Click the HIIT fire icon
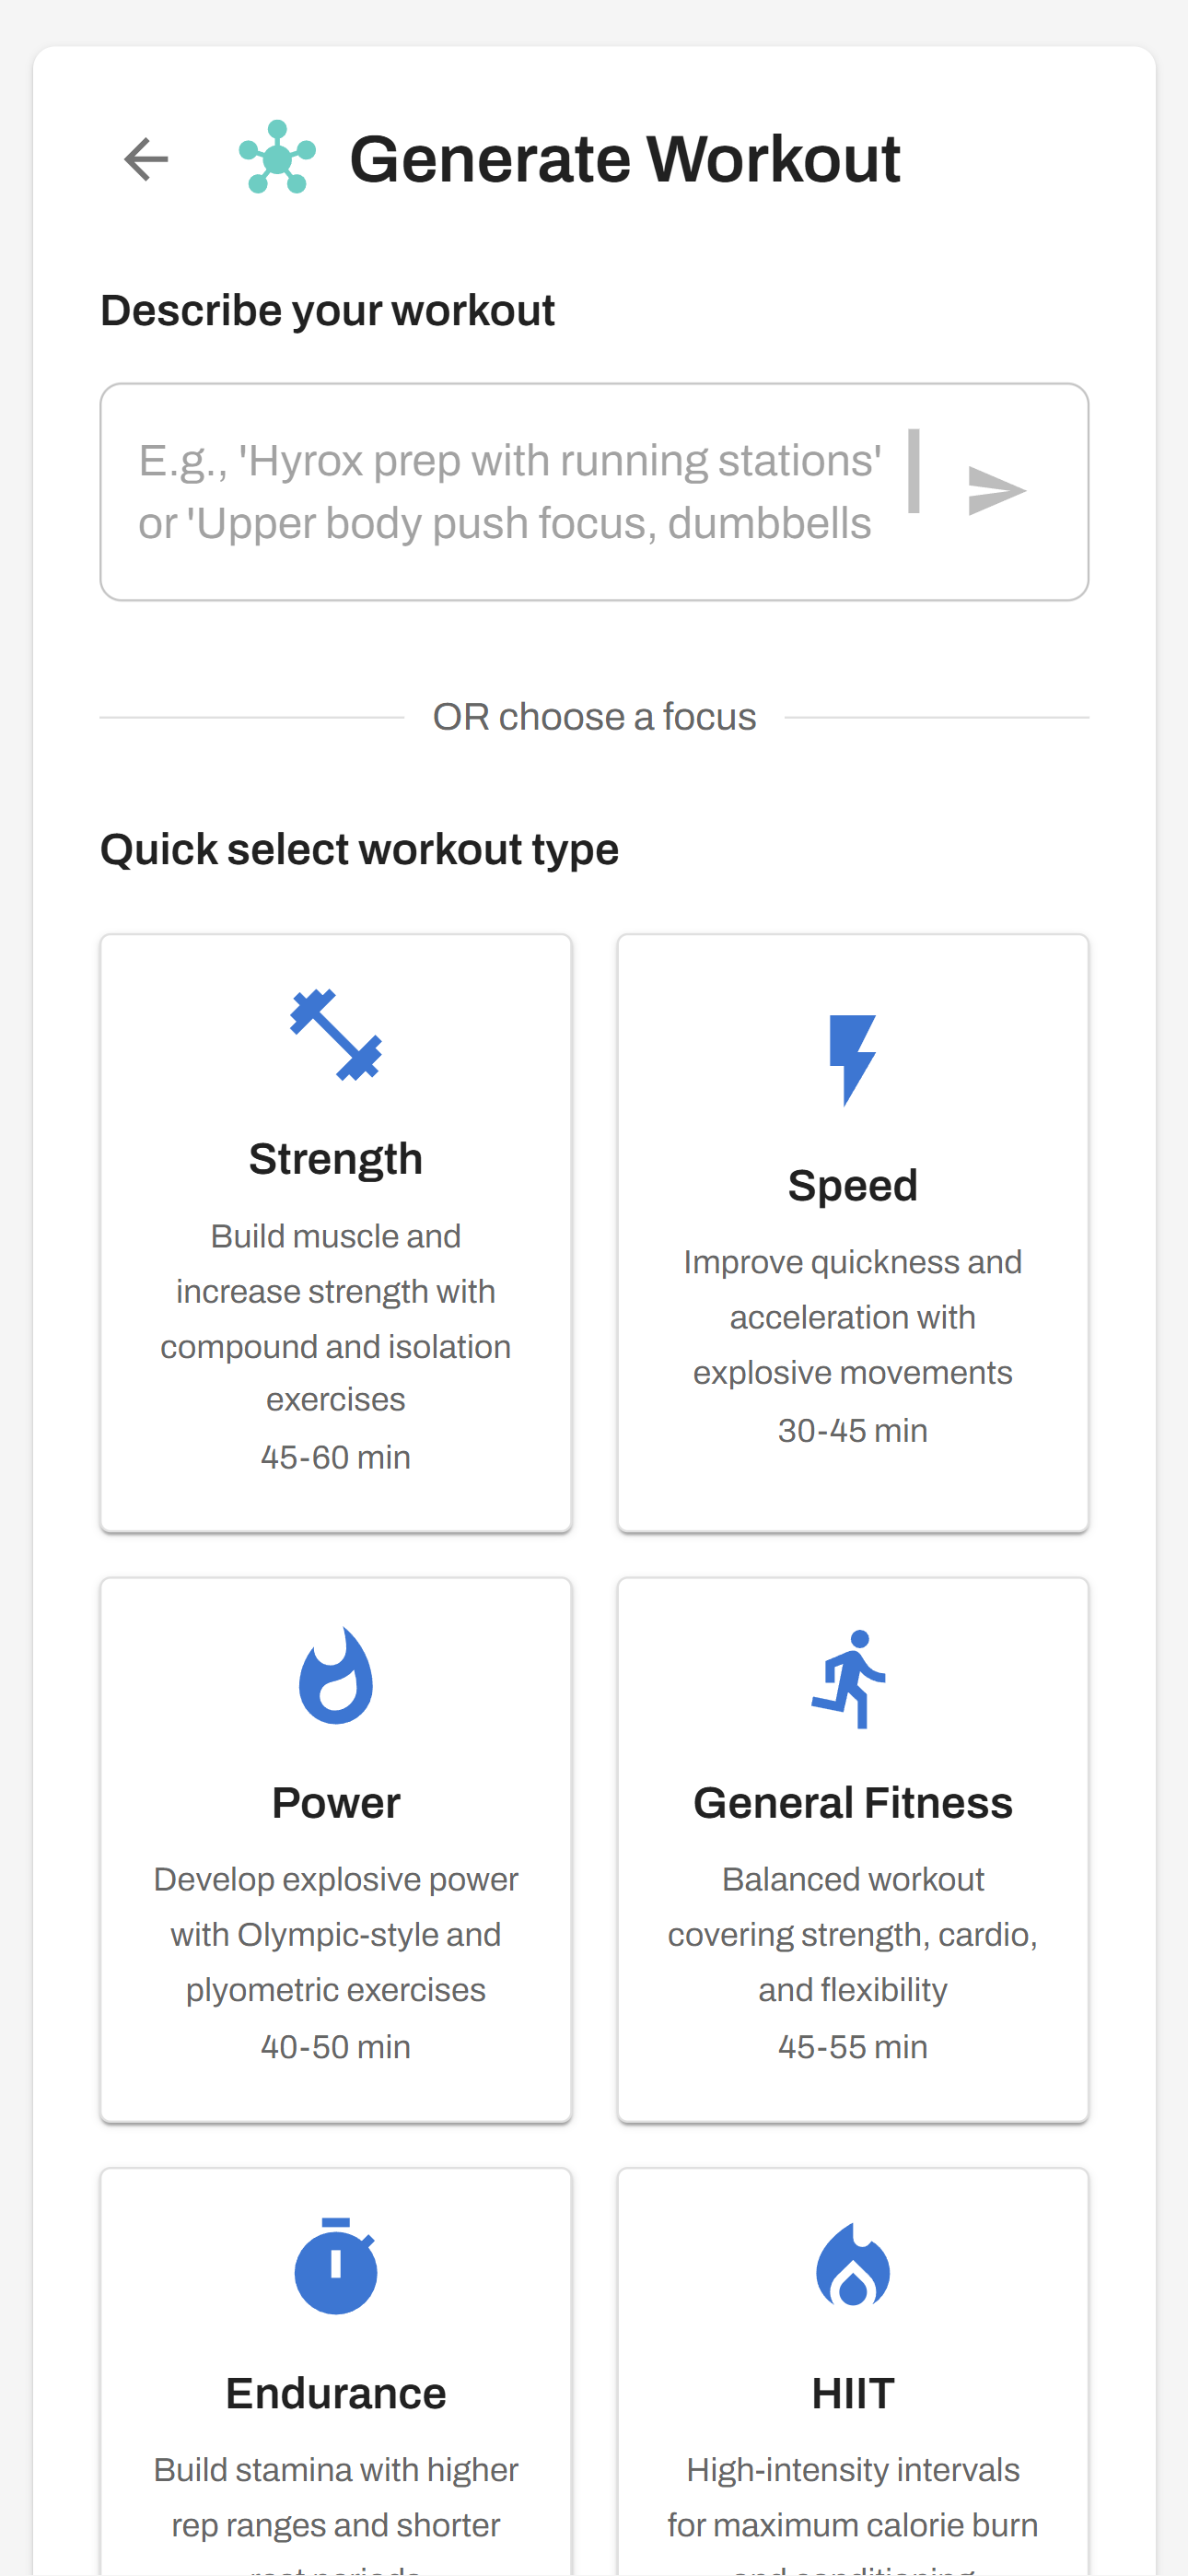The width and height of the screenshot is (1188, 2576). [x=852, y=2266]
